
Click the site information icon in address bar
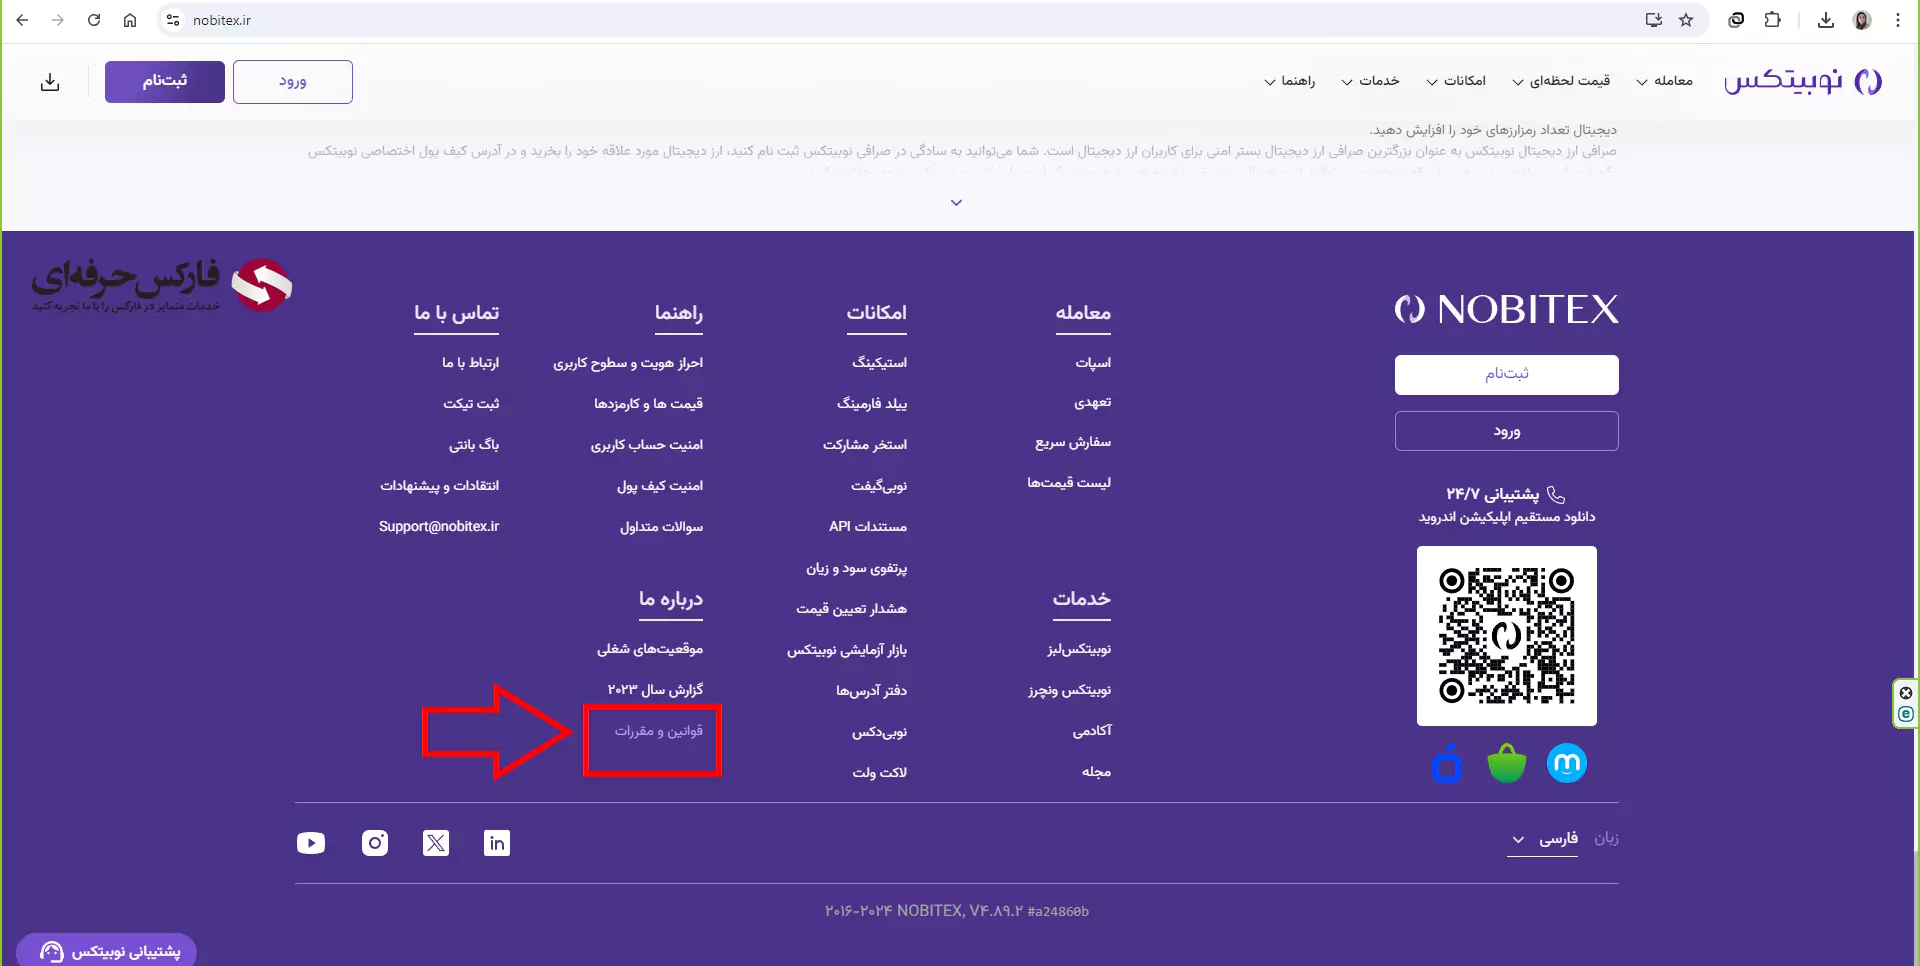[173, 20]
